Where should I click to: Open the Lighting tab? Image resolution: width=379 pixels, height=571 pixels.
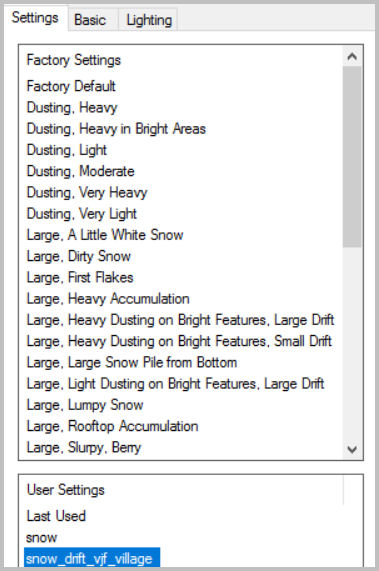pyautogui.click(x=149, y=20)
